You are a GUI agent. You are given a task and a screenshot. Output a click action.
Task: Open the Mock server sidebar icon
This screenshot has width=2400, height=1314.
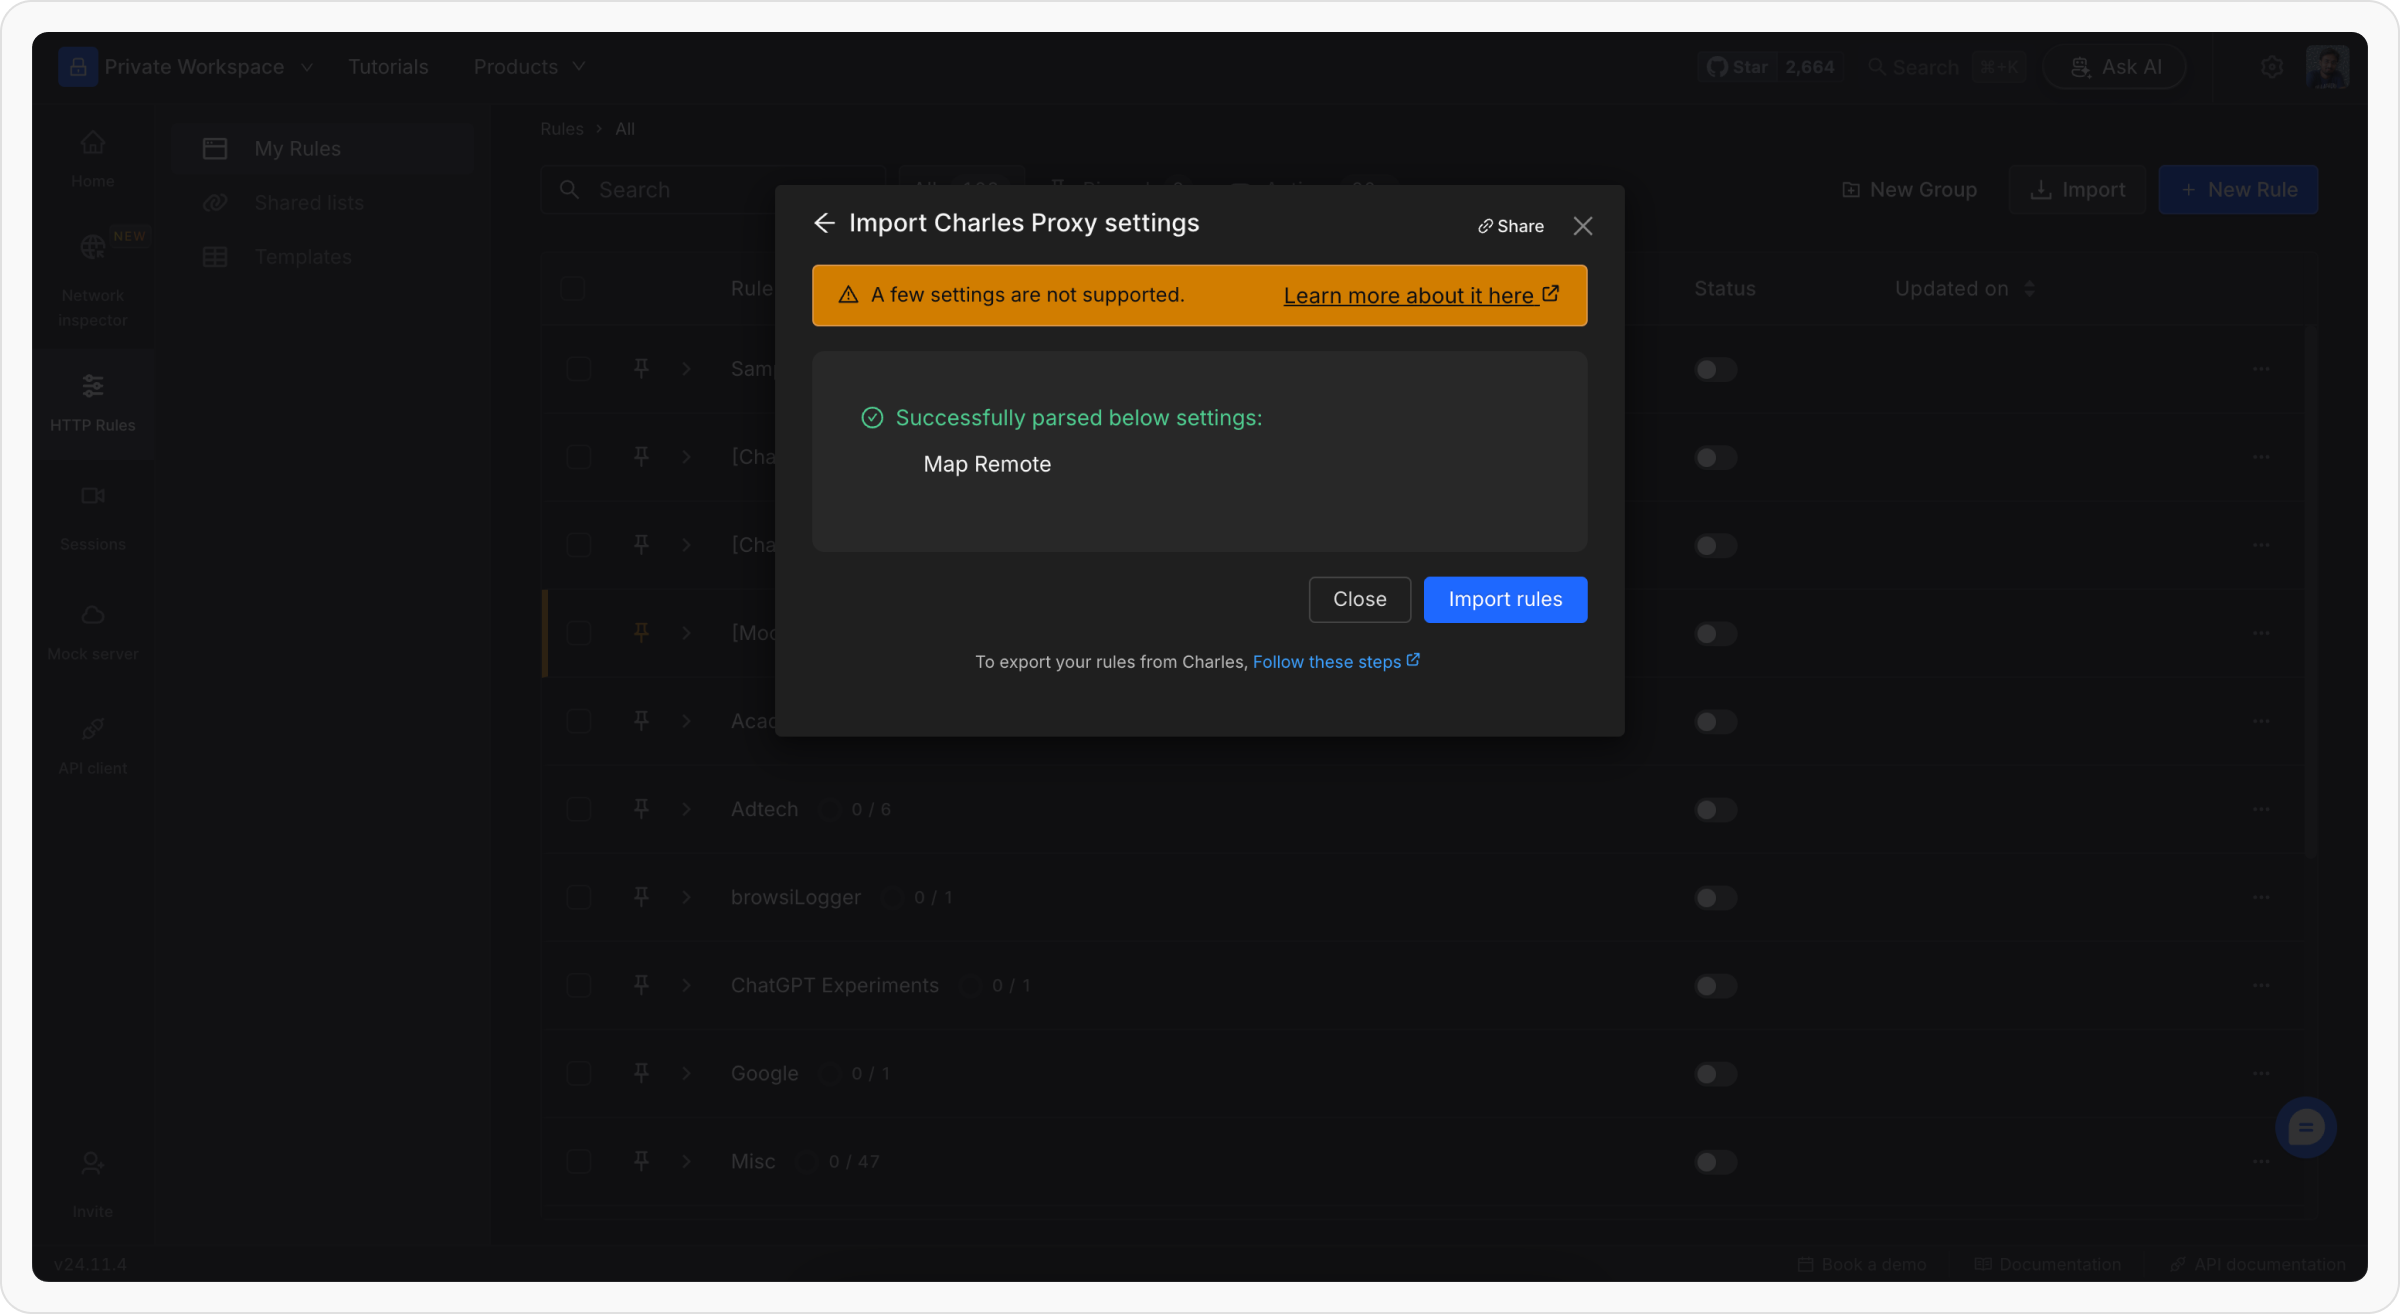click(x=92, y=615)
